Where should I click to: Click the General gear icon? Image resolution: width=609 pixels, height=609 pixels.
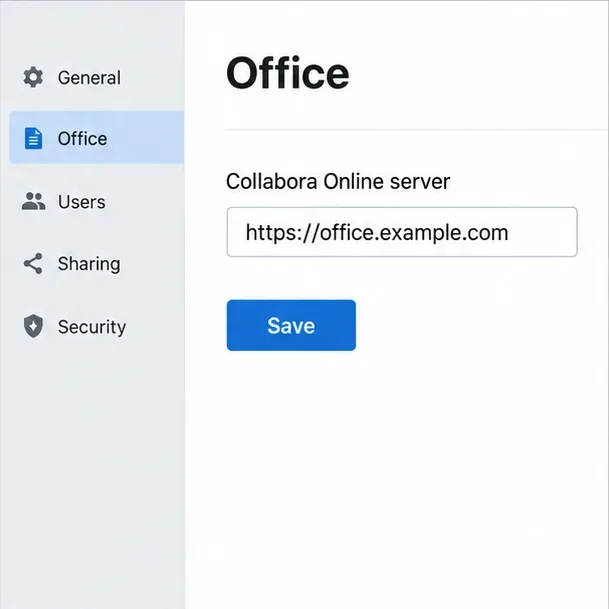pyautogui.click(x=33, y=77)
